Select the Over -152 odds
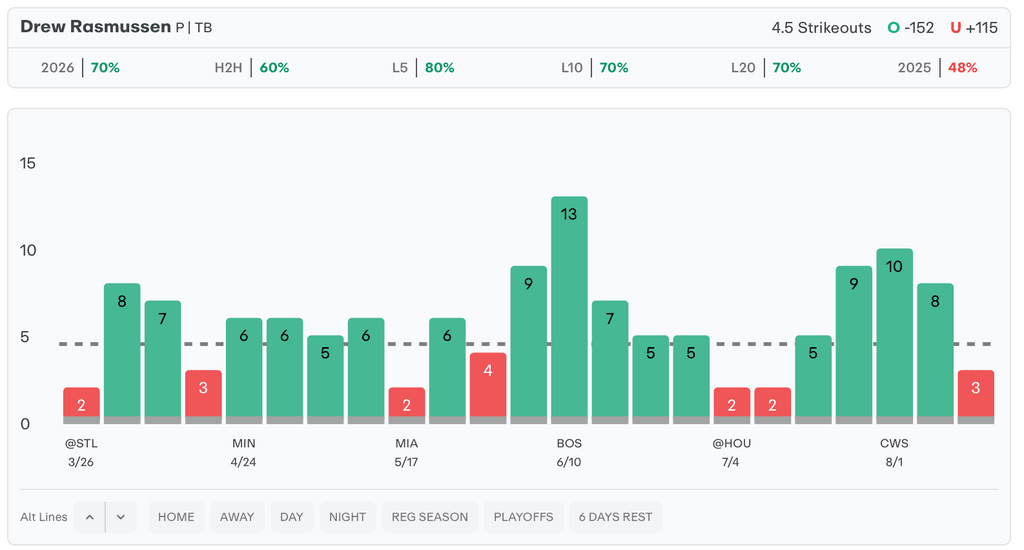Screen dimensions: 1024x550 click(910, 27)
